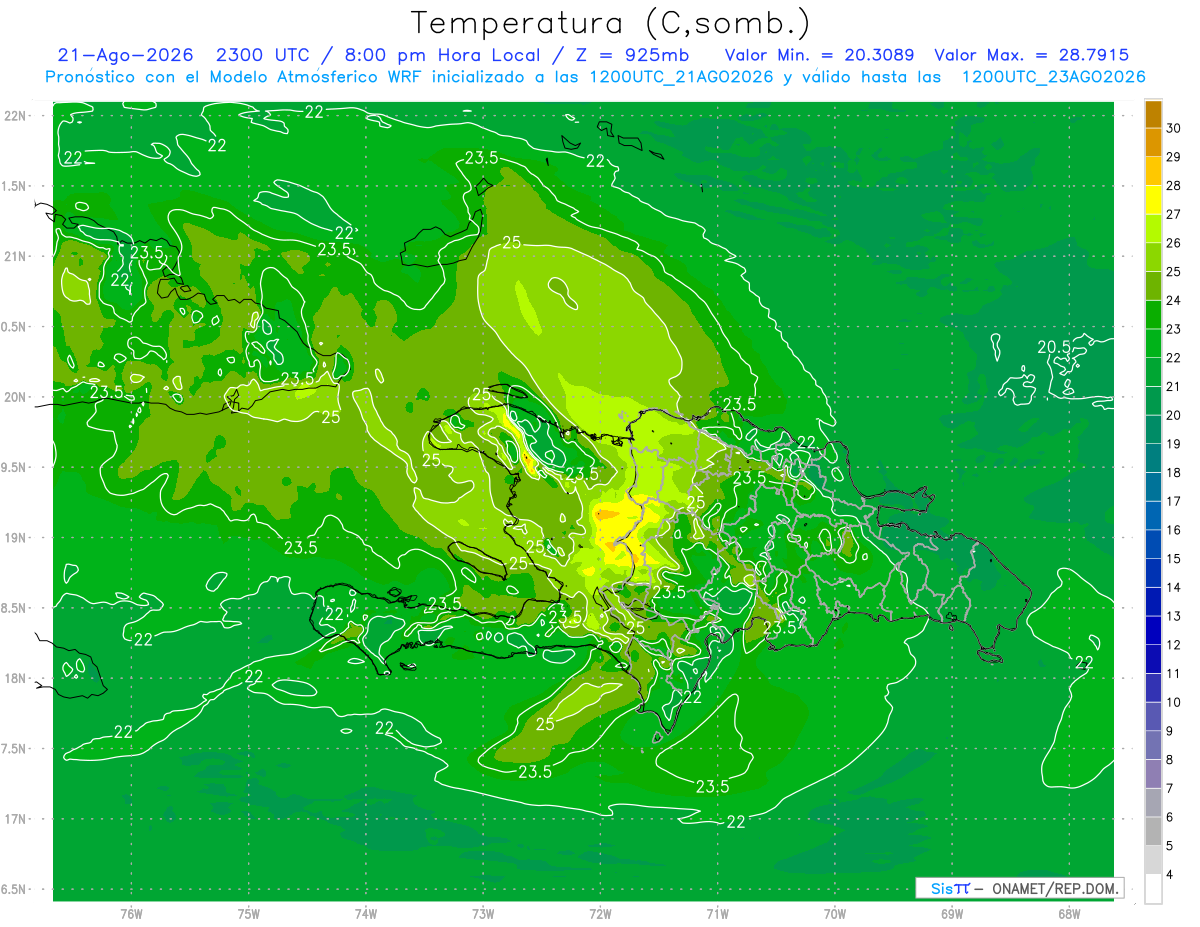The image size is (1200, 927).
Task: Click the "69W" longitude axis label
Action: 952,914
